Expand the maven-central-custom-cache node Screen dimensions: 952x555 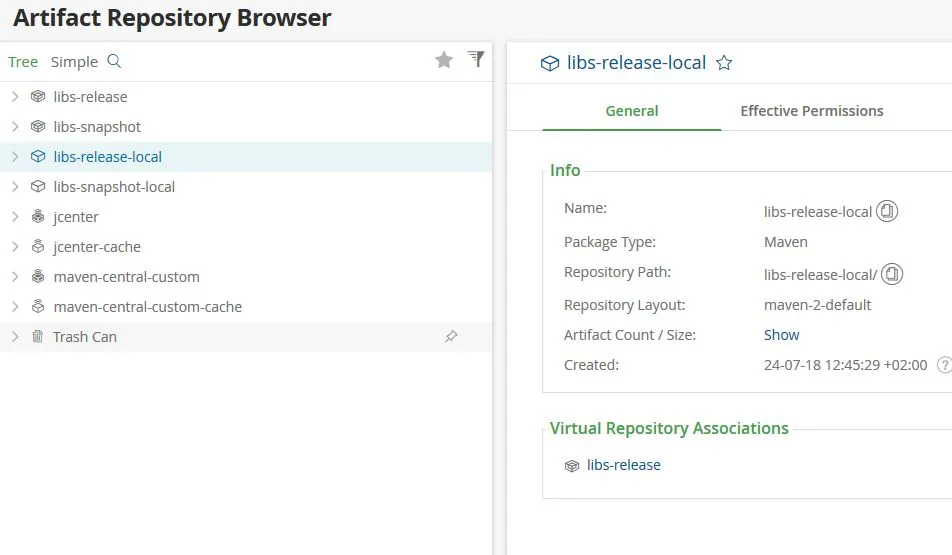pos(15,307)
